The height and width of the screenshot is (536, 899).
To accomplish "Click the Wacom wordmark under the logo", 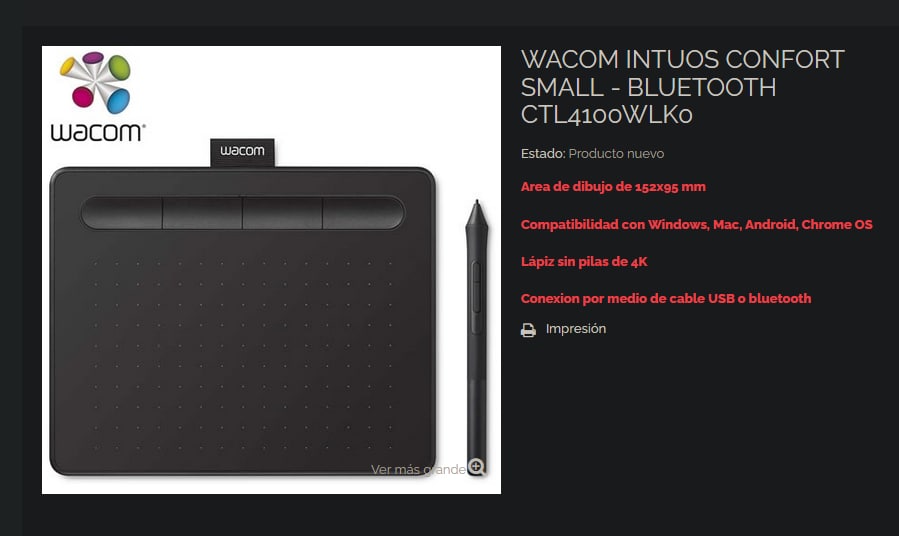I will click(x=98, y=132).
